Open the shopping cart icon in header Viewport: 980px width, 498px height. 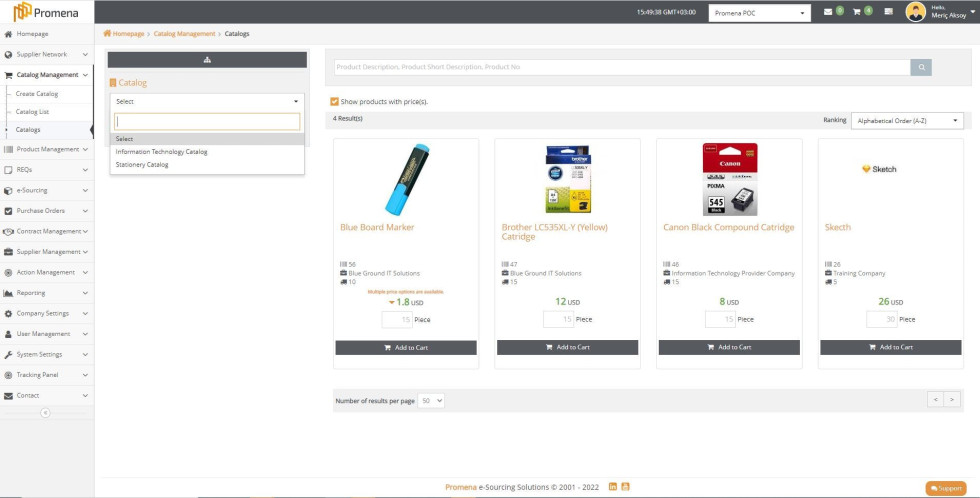tap(856, 12)
